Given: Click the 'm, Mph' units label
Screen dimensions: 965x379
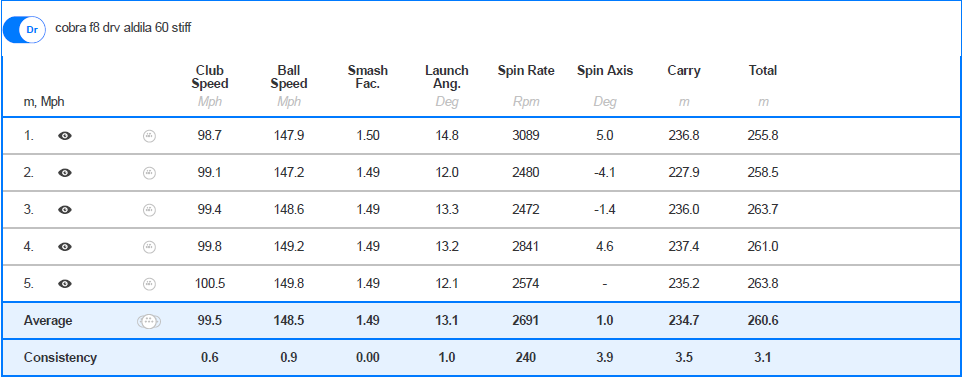Looking at the screenshot, I should coord(44,102).
